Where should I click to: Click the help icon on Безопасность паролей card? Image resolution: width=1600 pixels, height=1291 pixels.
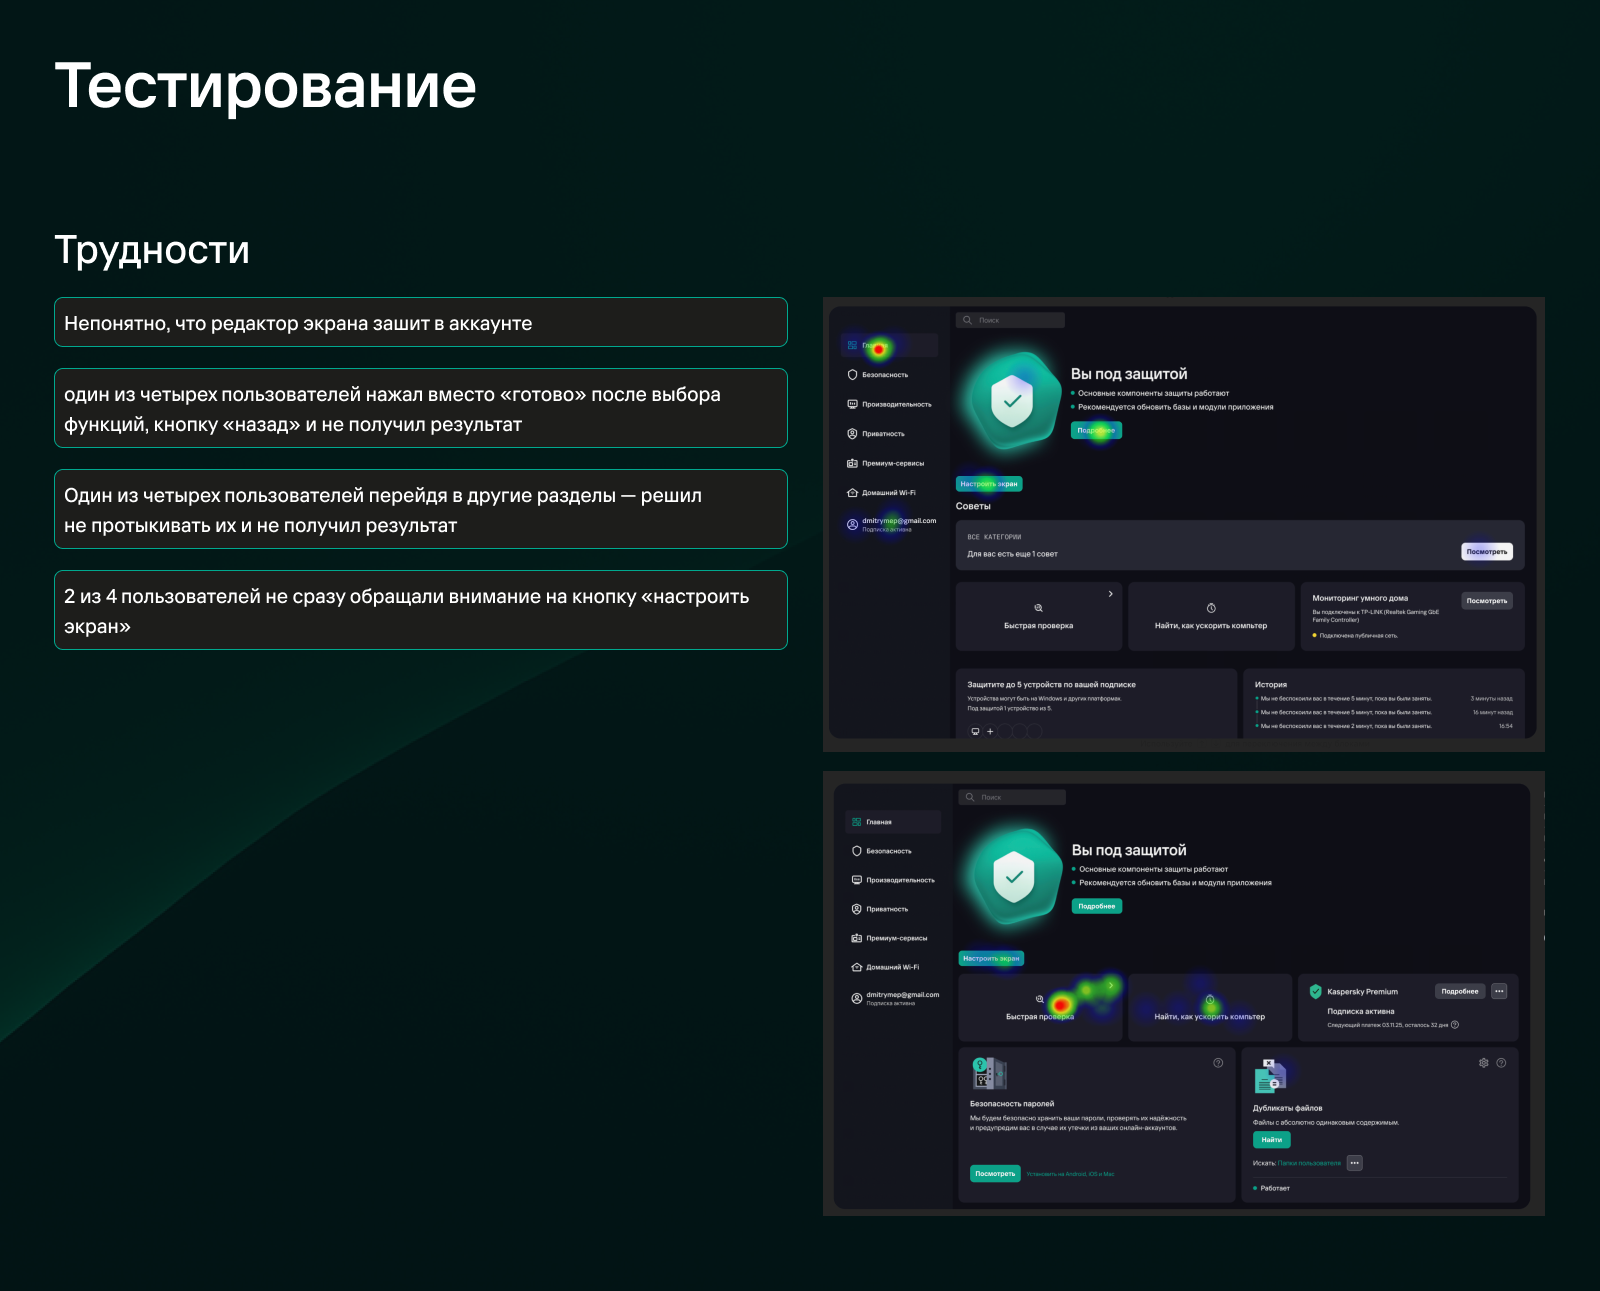click(x=1217, y=1062)
